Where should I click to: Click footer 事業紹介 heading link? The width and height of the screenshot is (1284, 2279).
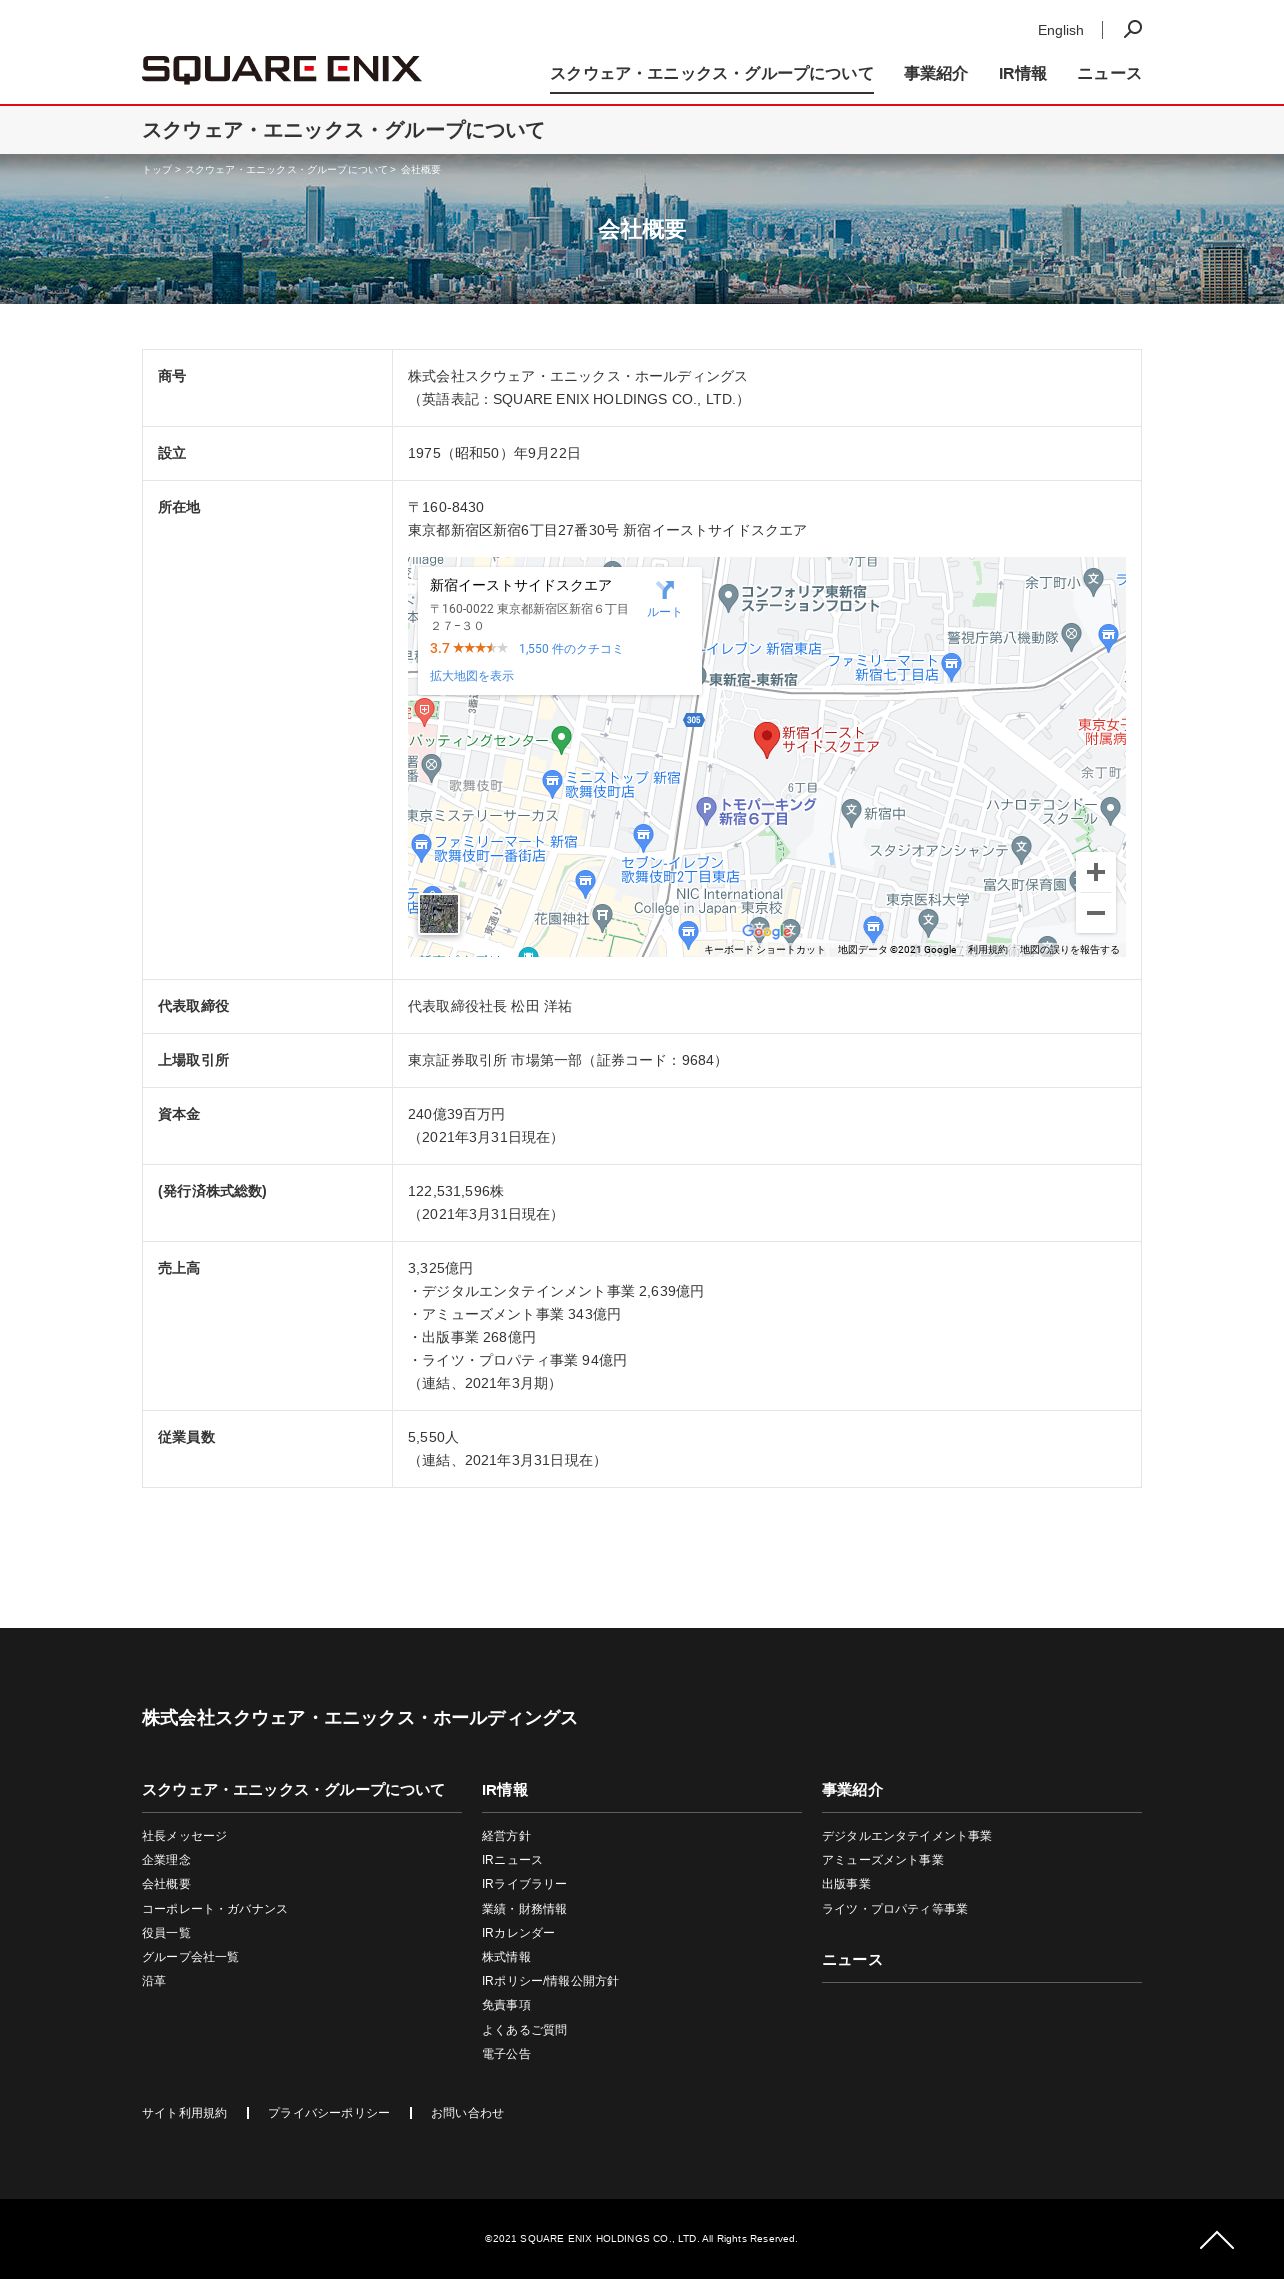coord(852,1790)
